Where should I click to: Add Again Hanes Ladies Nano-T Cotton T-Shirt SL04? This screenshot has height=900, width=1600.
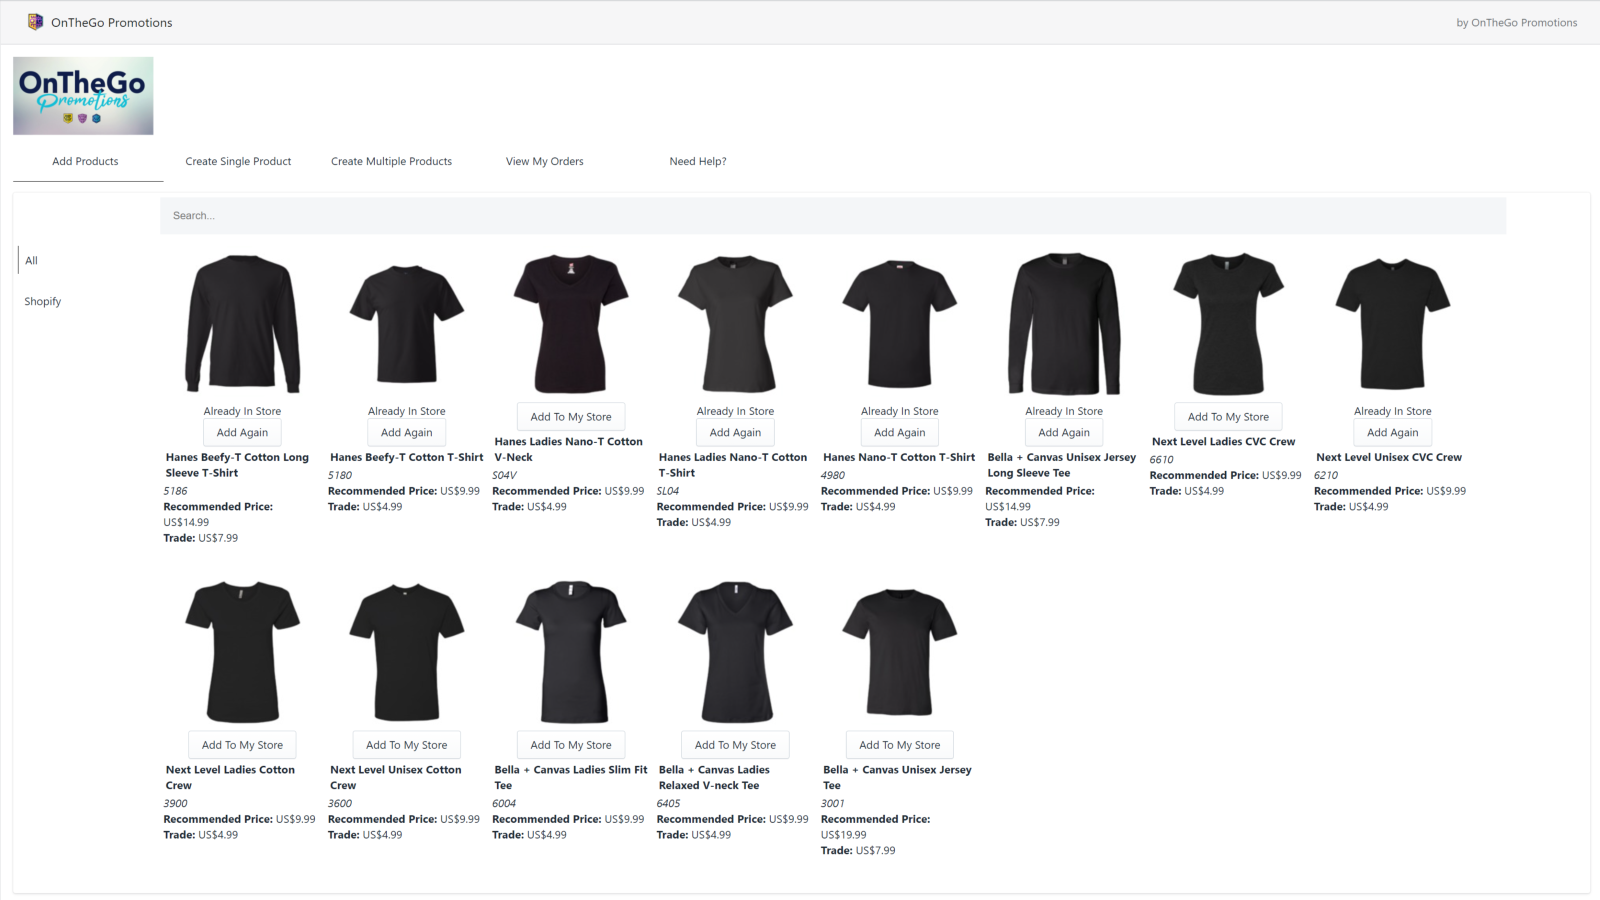[x=735, y=433]
